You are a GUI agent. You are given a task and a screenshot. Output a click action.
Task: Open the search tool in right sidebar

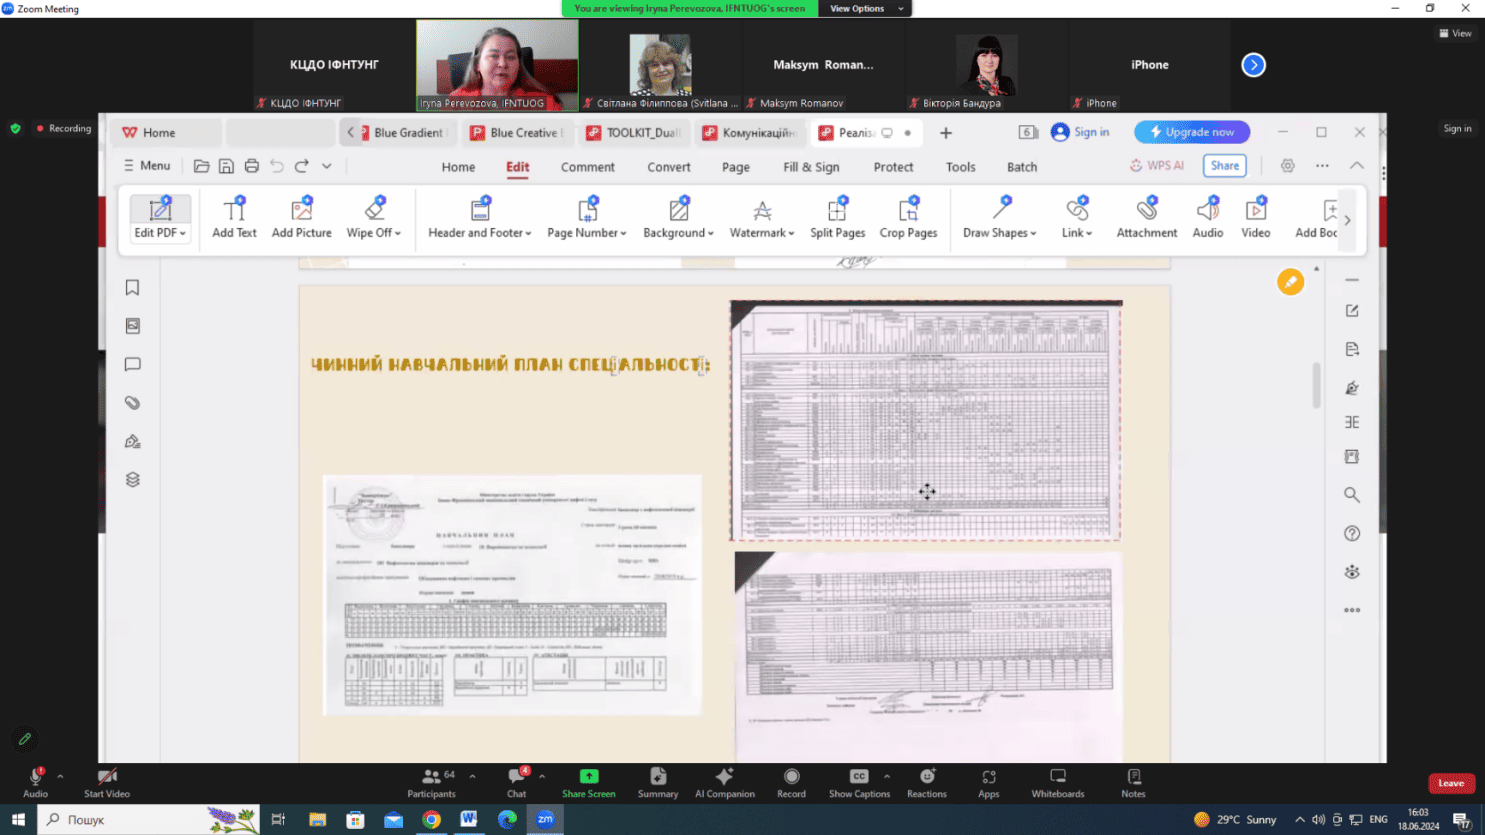[1351, 495]
